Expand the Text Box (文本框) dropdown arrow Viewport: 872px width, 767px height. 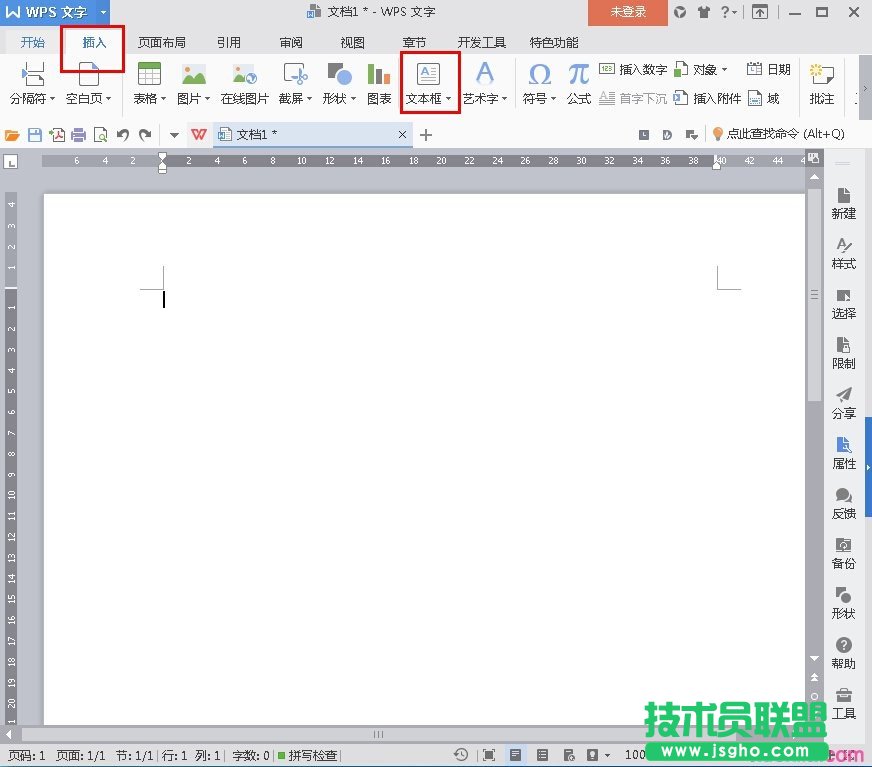tap(448, 99)
